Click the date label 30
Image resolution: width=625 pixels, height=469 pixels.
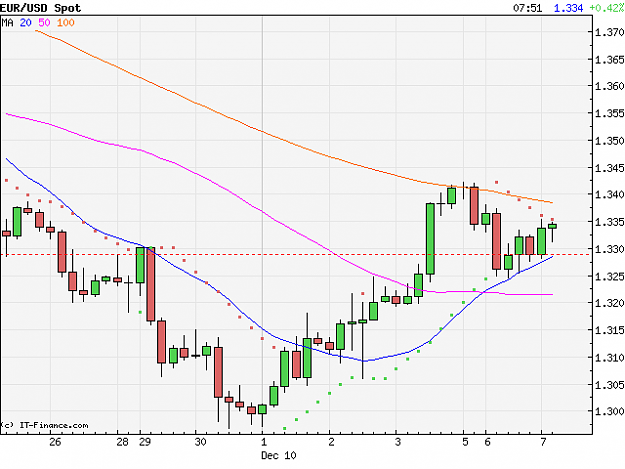[200, 442]
